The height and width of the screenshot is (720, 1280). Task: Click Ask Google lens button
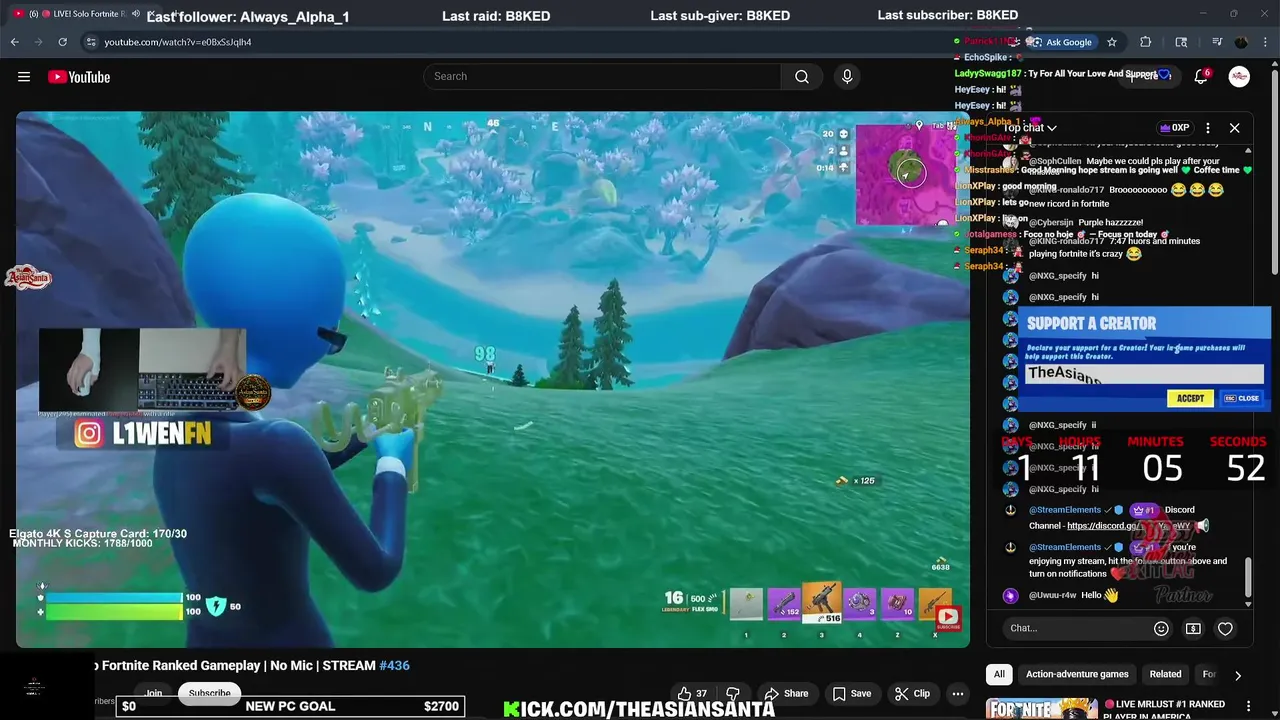click(1062, 42)
